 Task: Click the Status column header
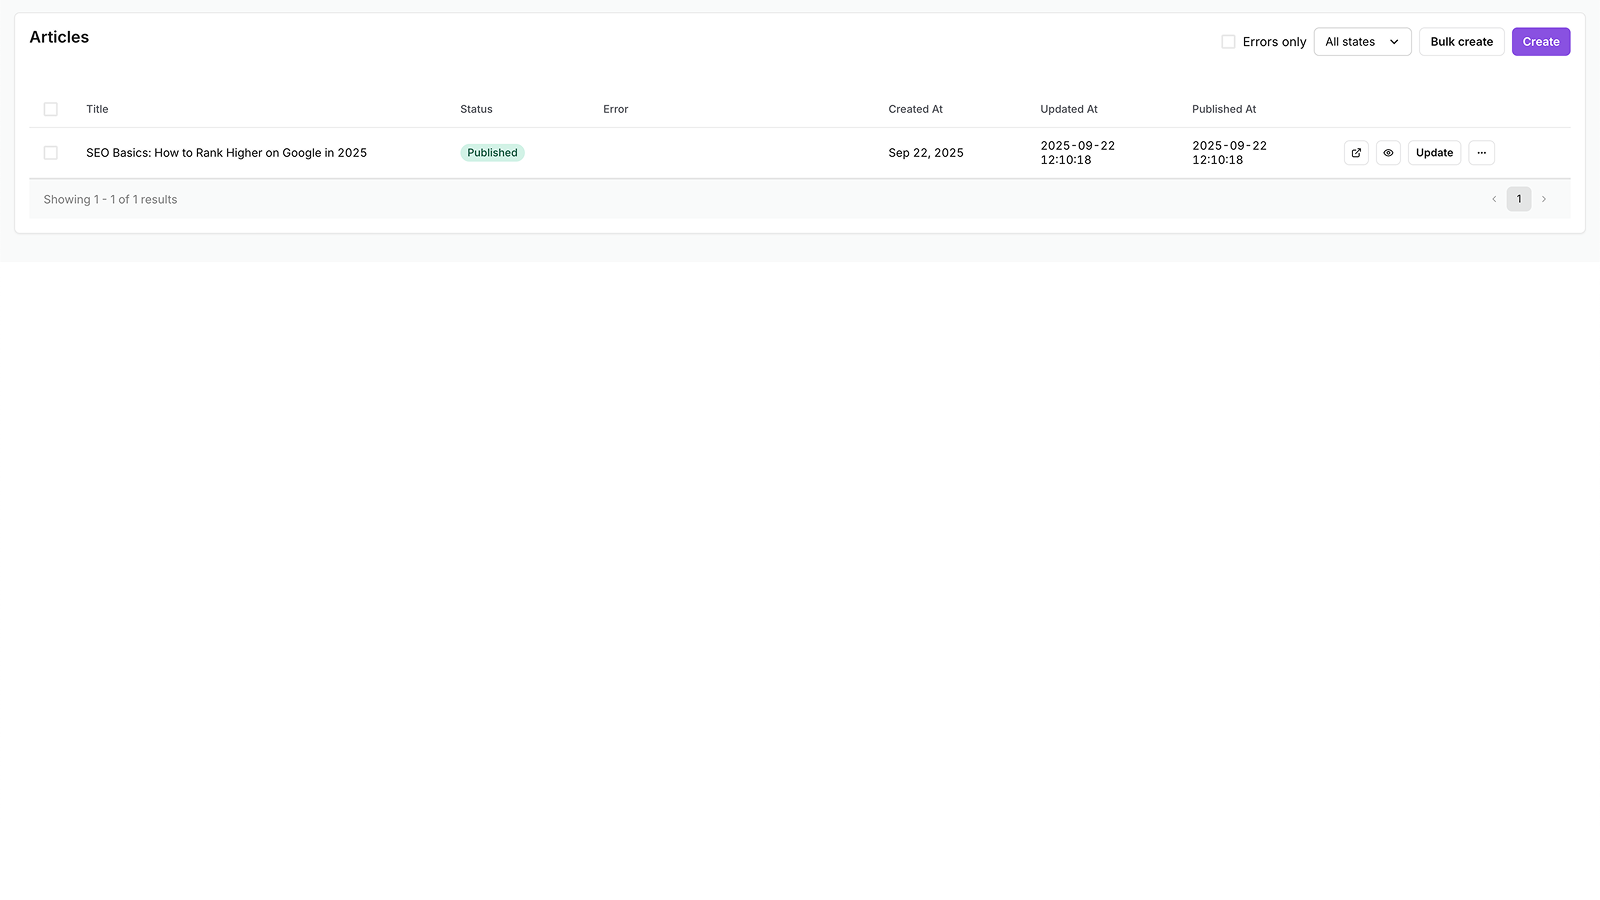click(x=475, y=109)
